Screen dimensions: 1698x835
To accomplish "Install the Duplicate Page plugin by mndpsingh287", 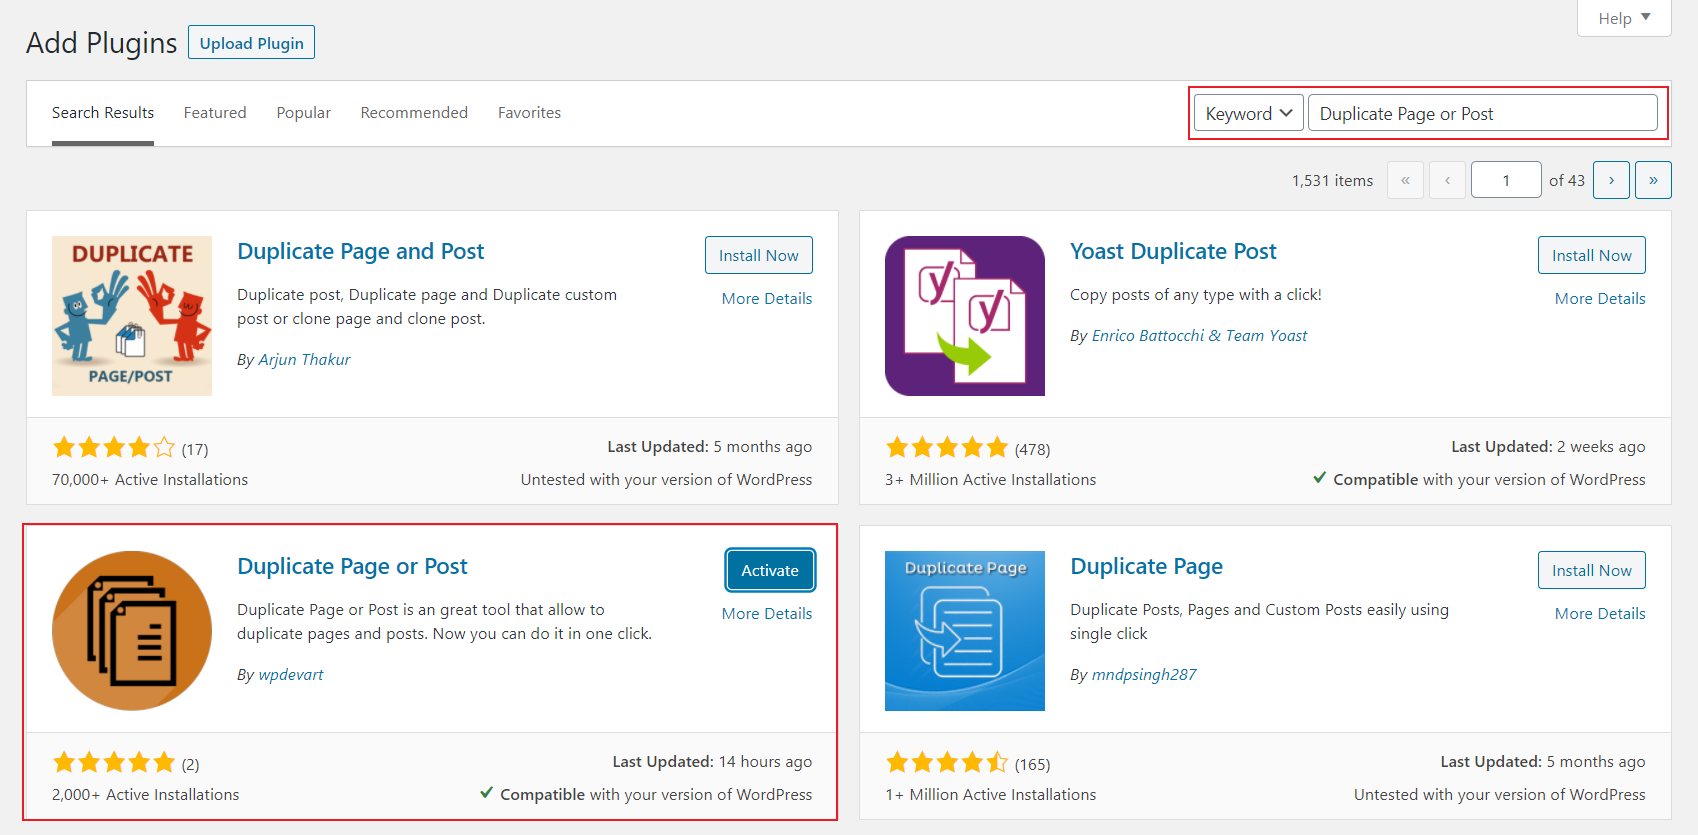I will pyautogui.click(x=1592, y=570).
